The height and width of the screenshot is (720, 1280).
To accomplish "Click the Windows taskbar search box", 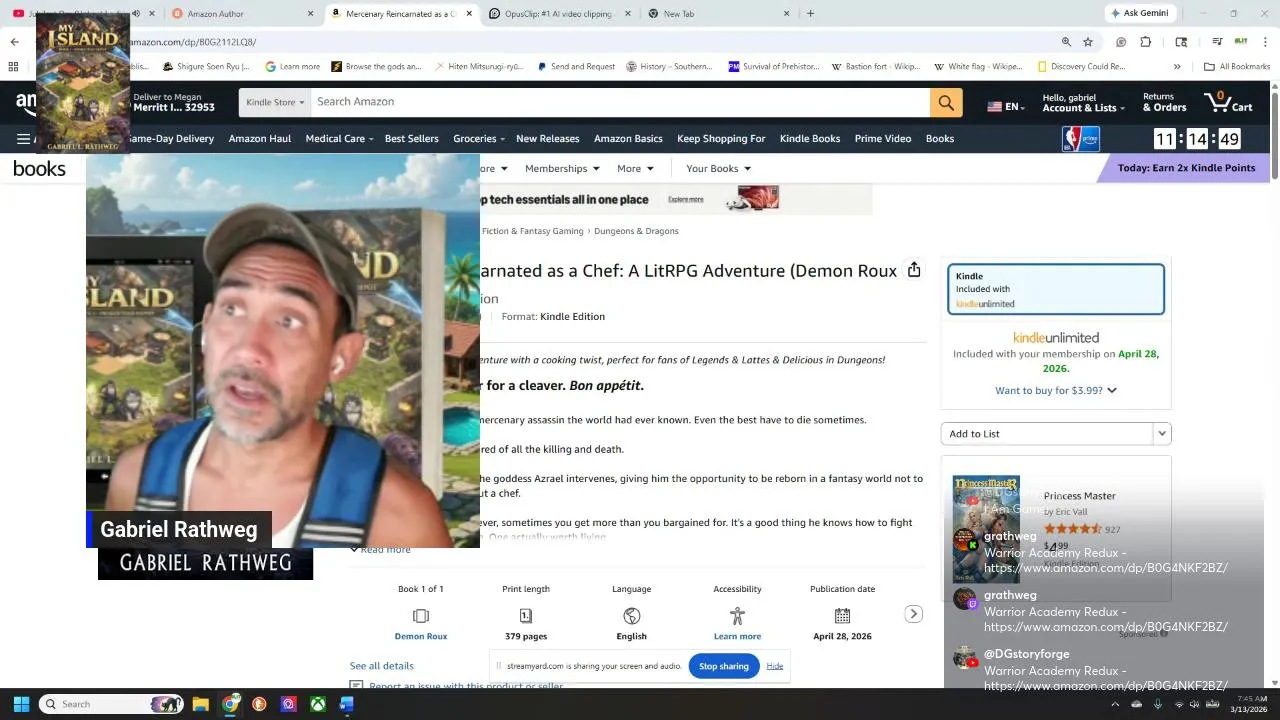I will (112, 704).
